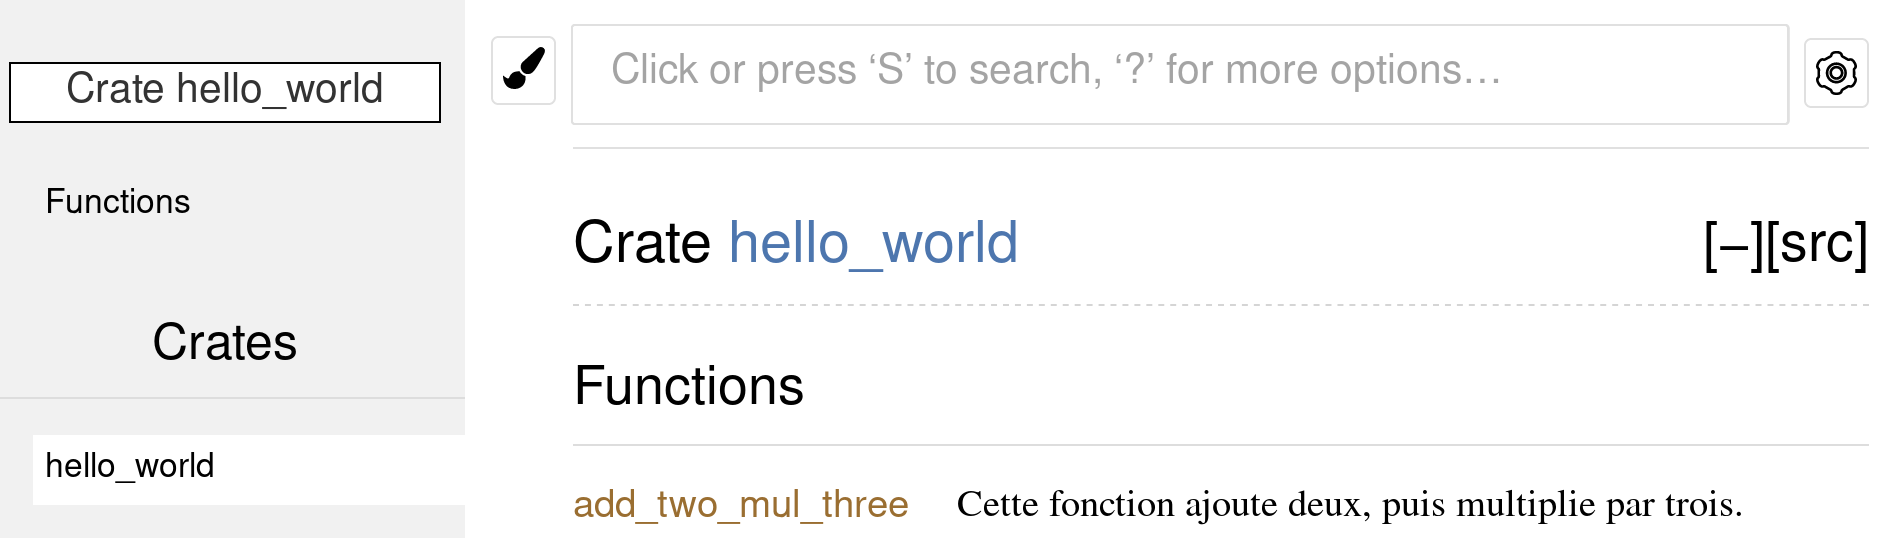Click the French description of add_two_mul_three
This screenshot has width=1890, height=538.
[x=1349, y=504]
